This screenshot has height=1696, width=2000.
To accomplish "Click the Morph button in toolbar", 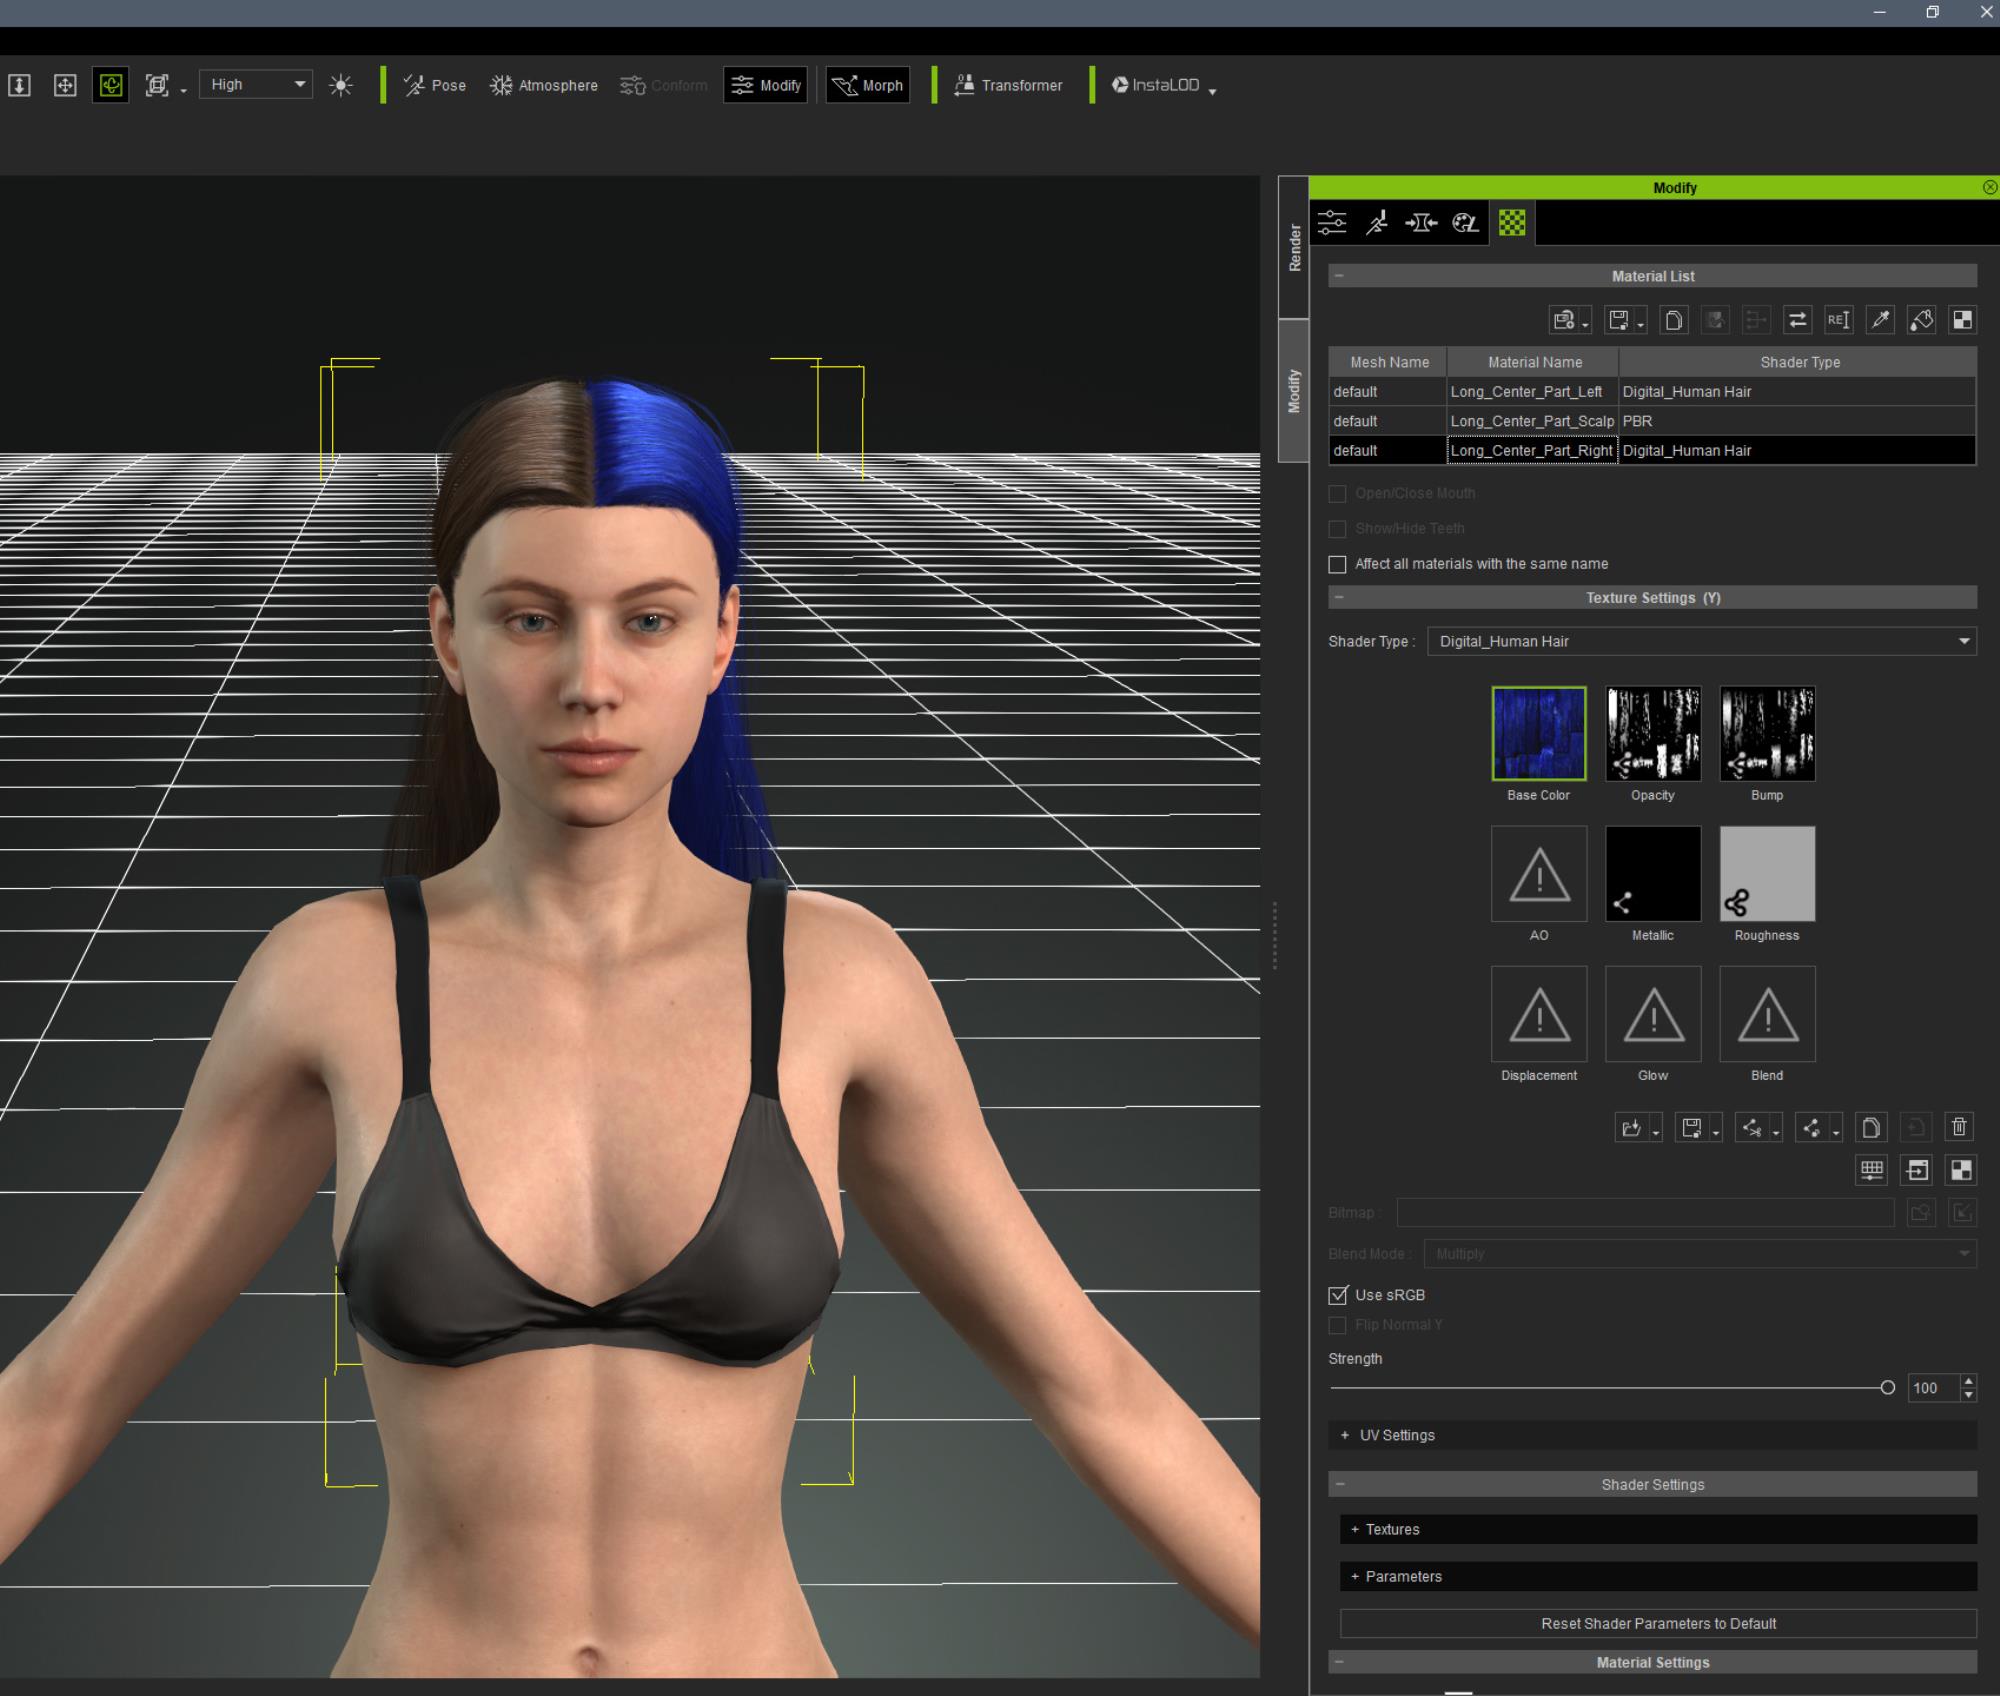I will (x=867, y=86).
